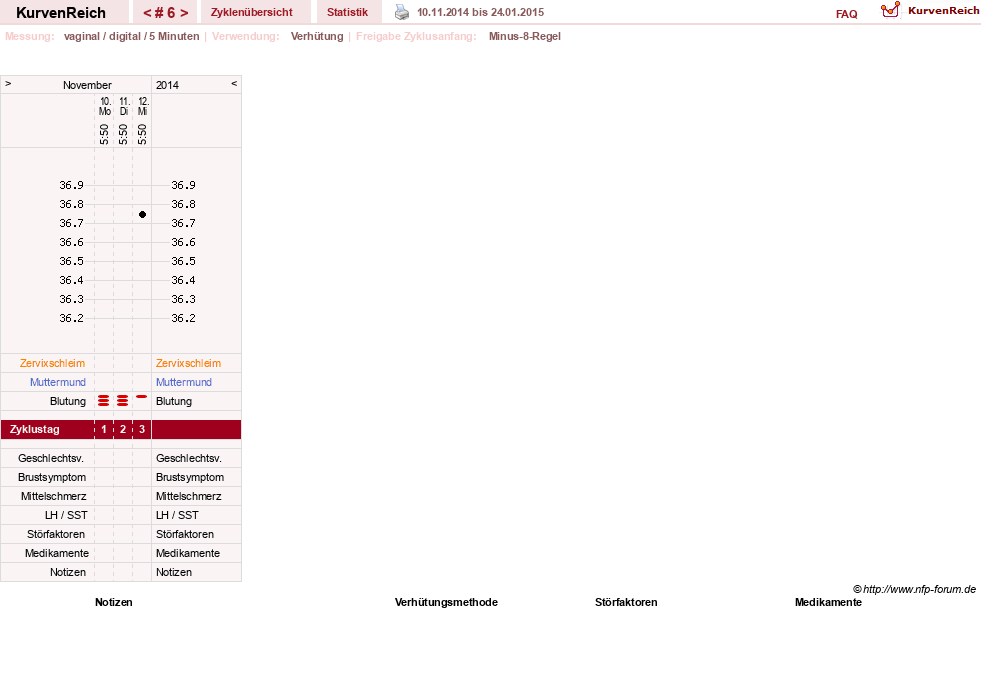
Task: Open the KurvenReich text link at top right
Action: tap(943, 11)
